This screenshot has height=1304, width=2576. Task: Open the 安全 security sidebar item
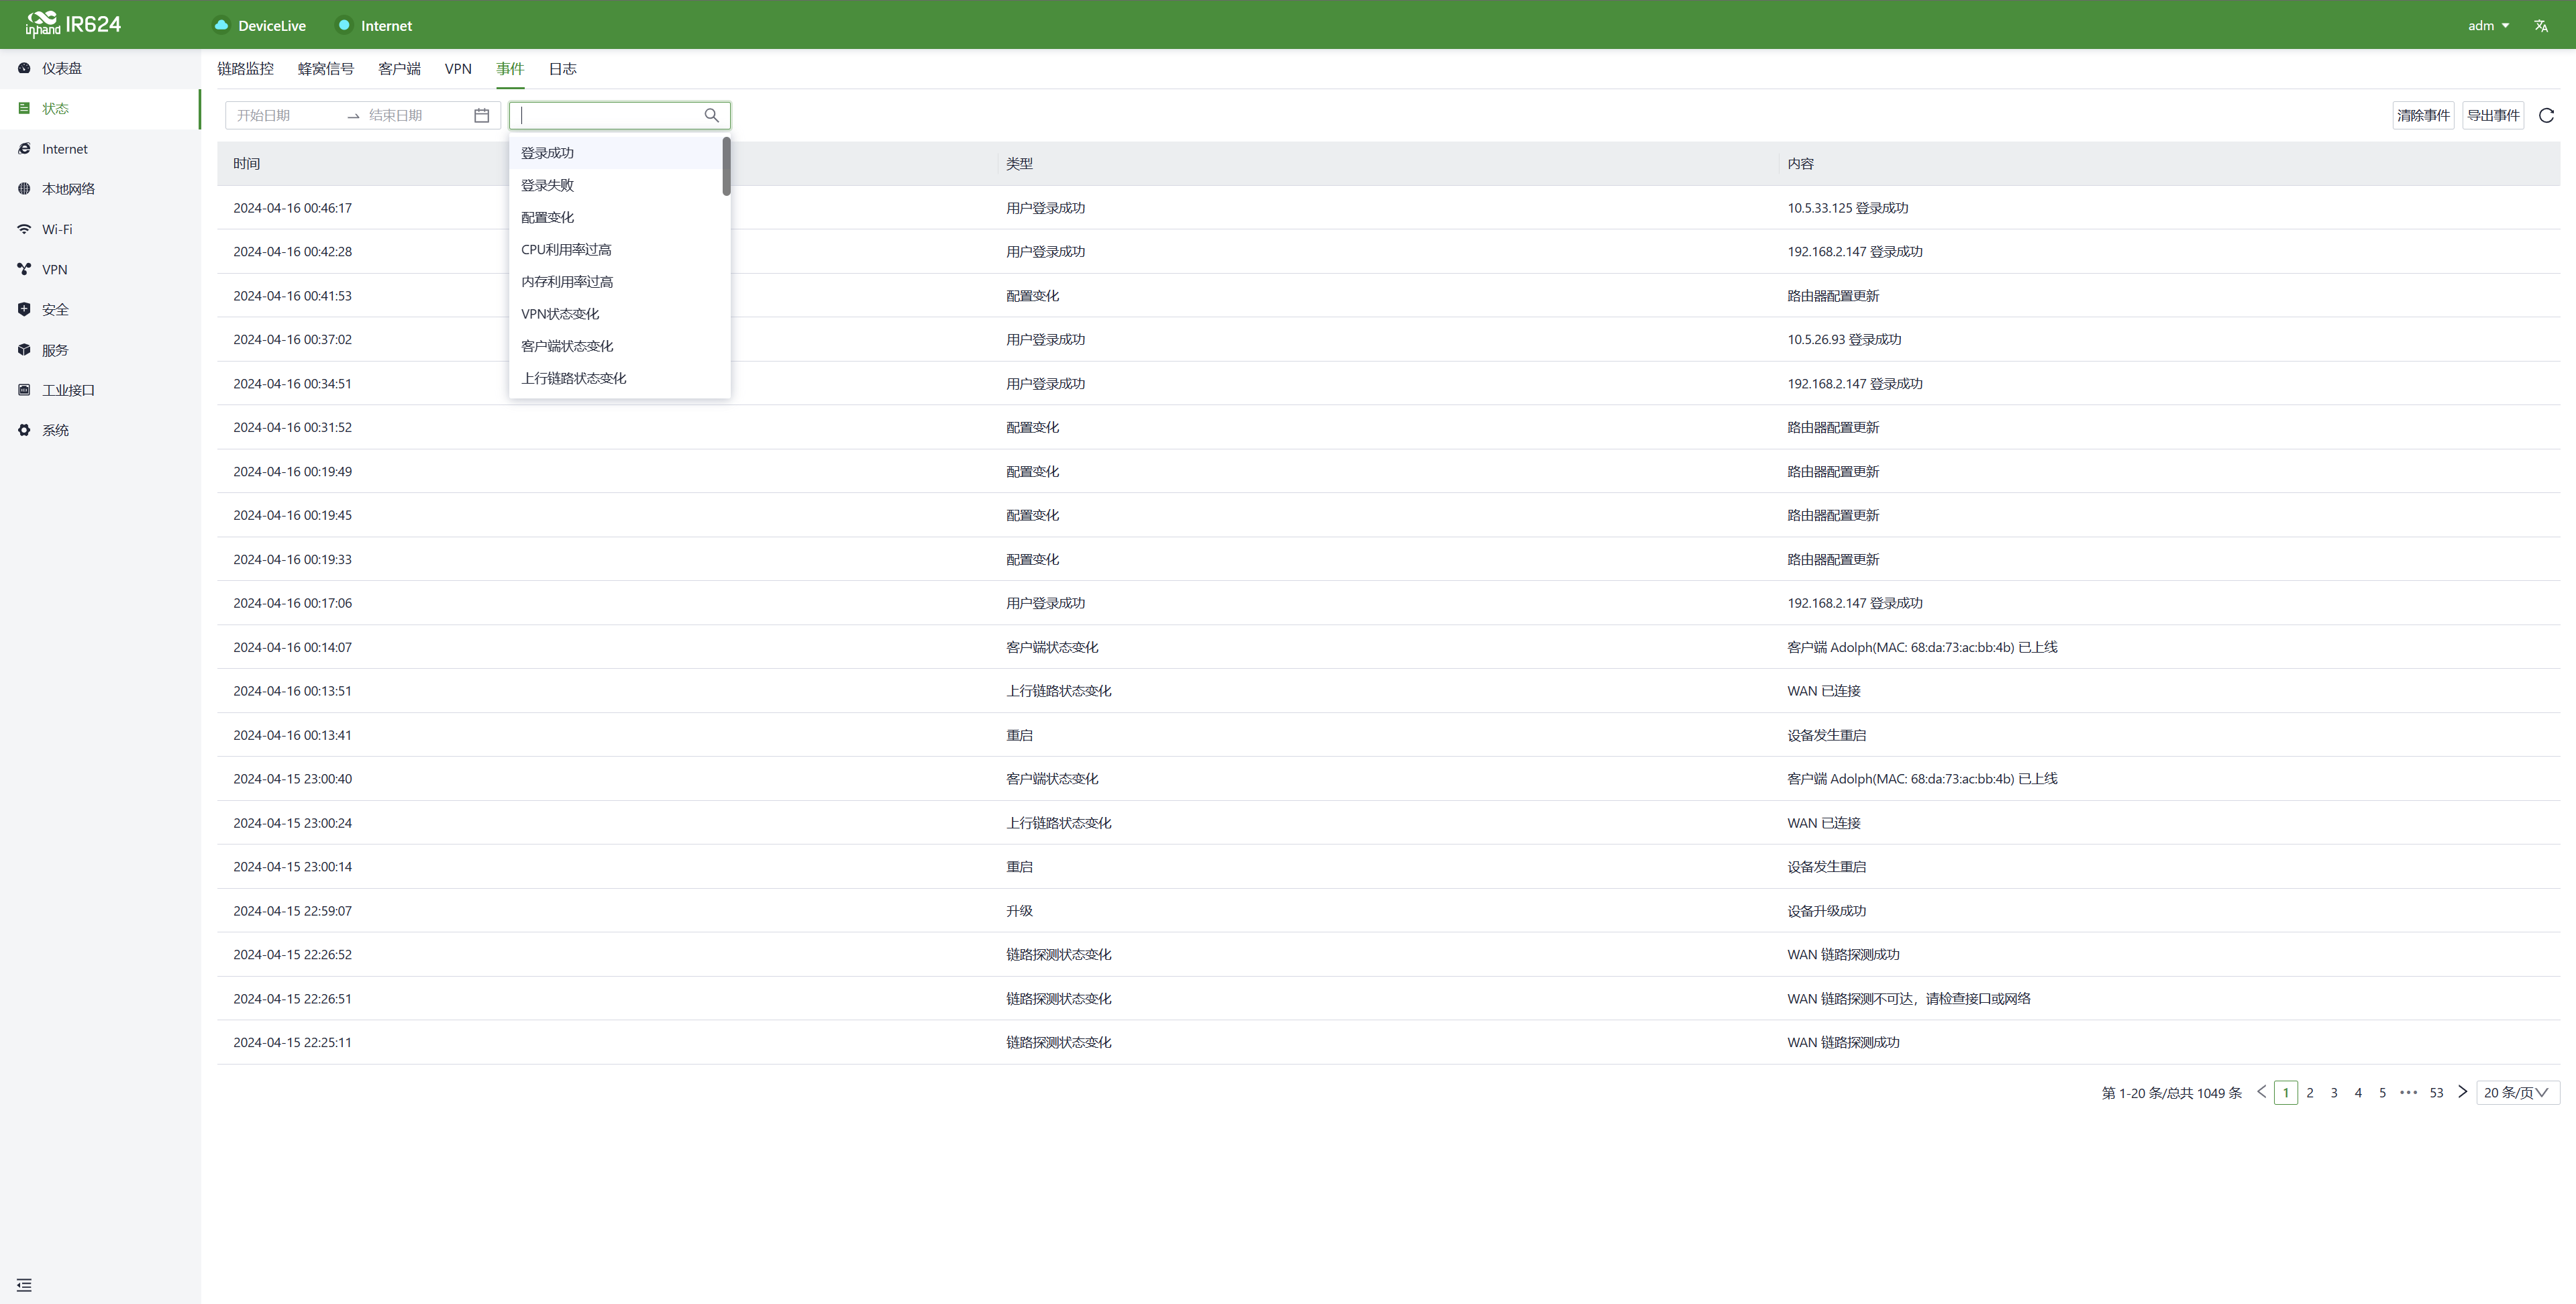coord(55,309)
